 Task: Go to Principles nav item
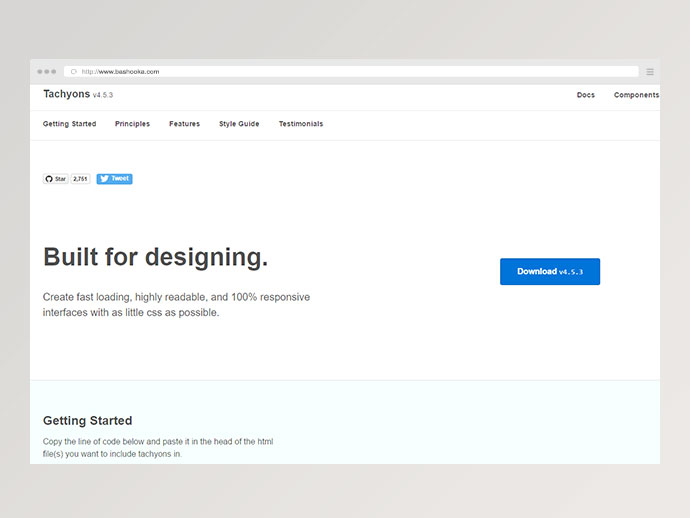[132, 124]
